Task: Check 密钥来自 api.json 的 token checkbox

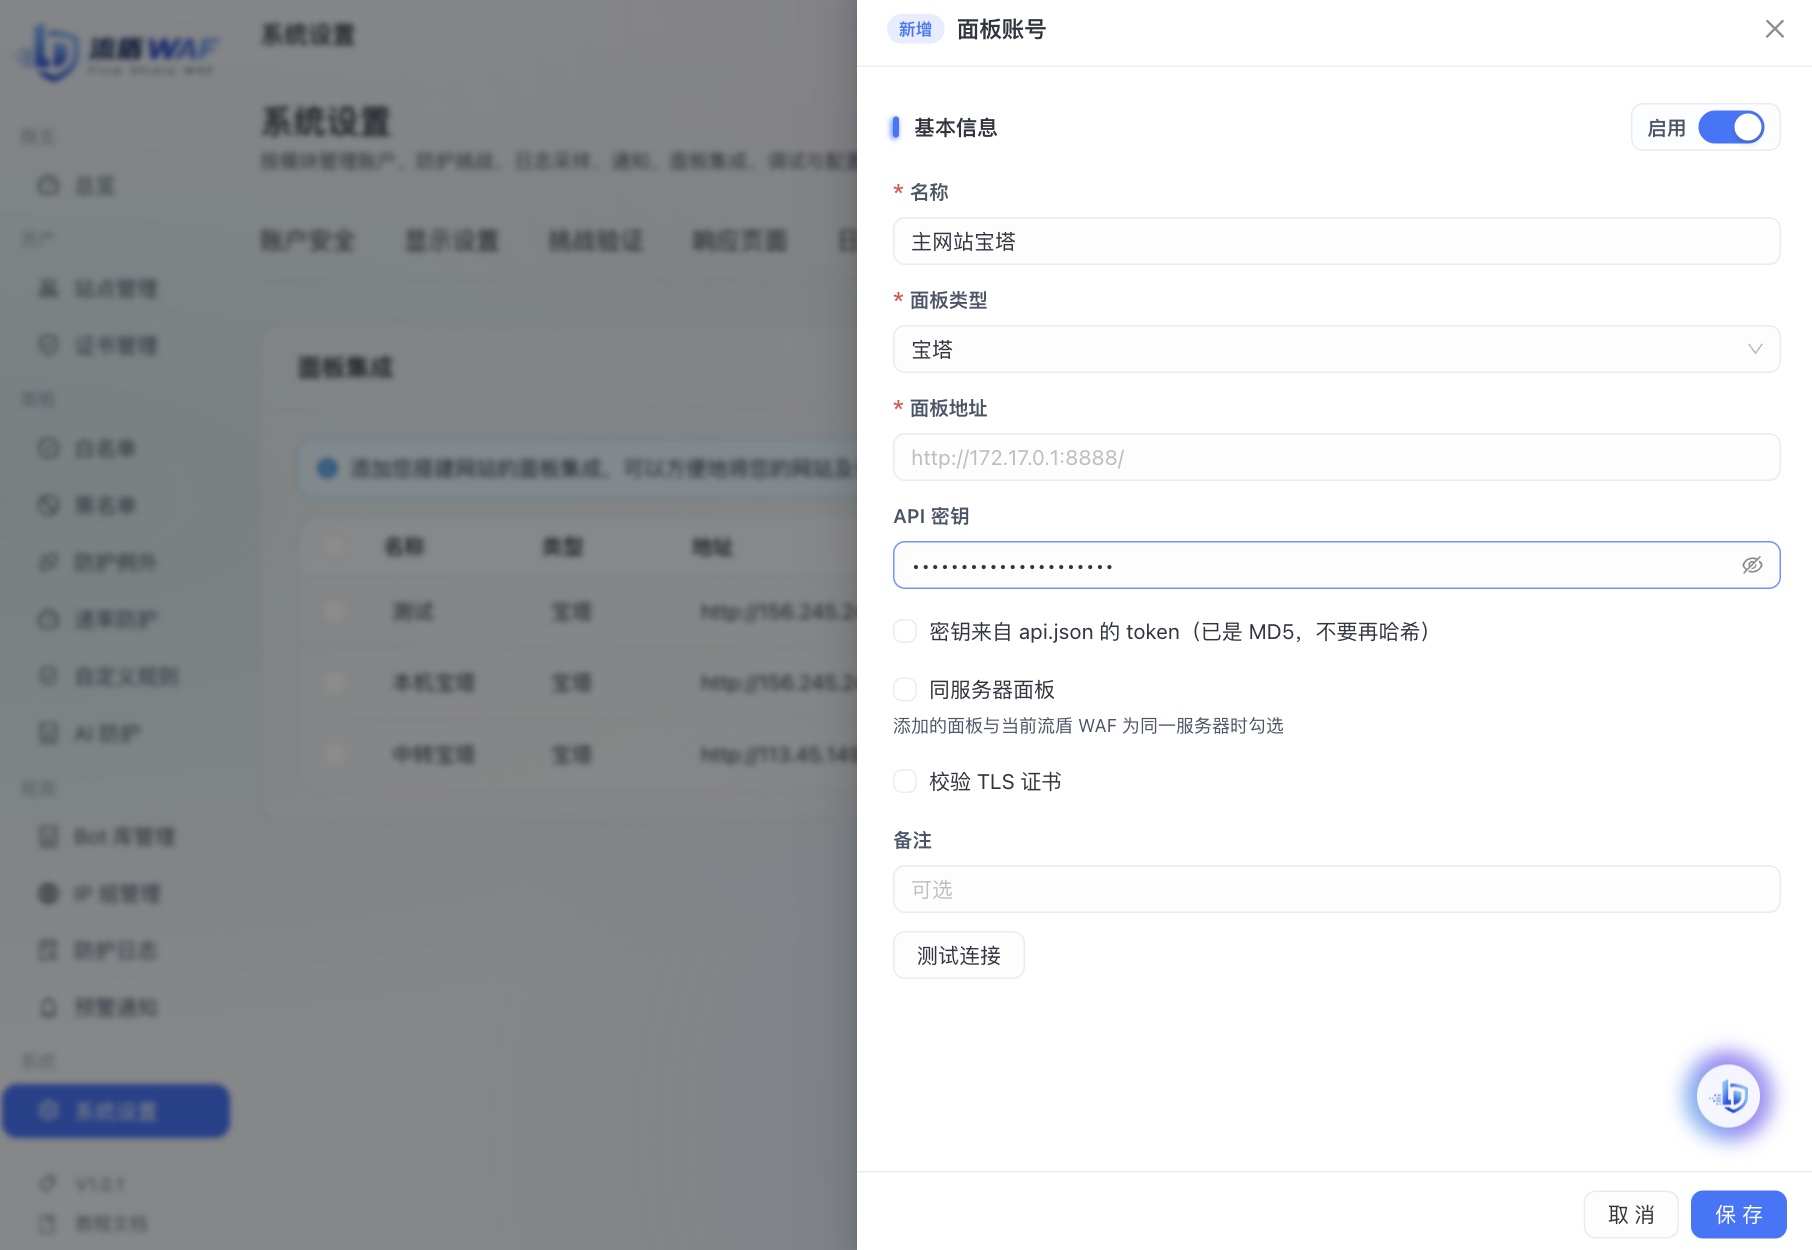Action: [x=905, y=631]
